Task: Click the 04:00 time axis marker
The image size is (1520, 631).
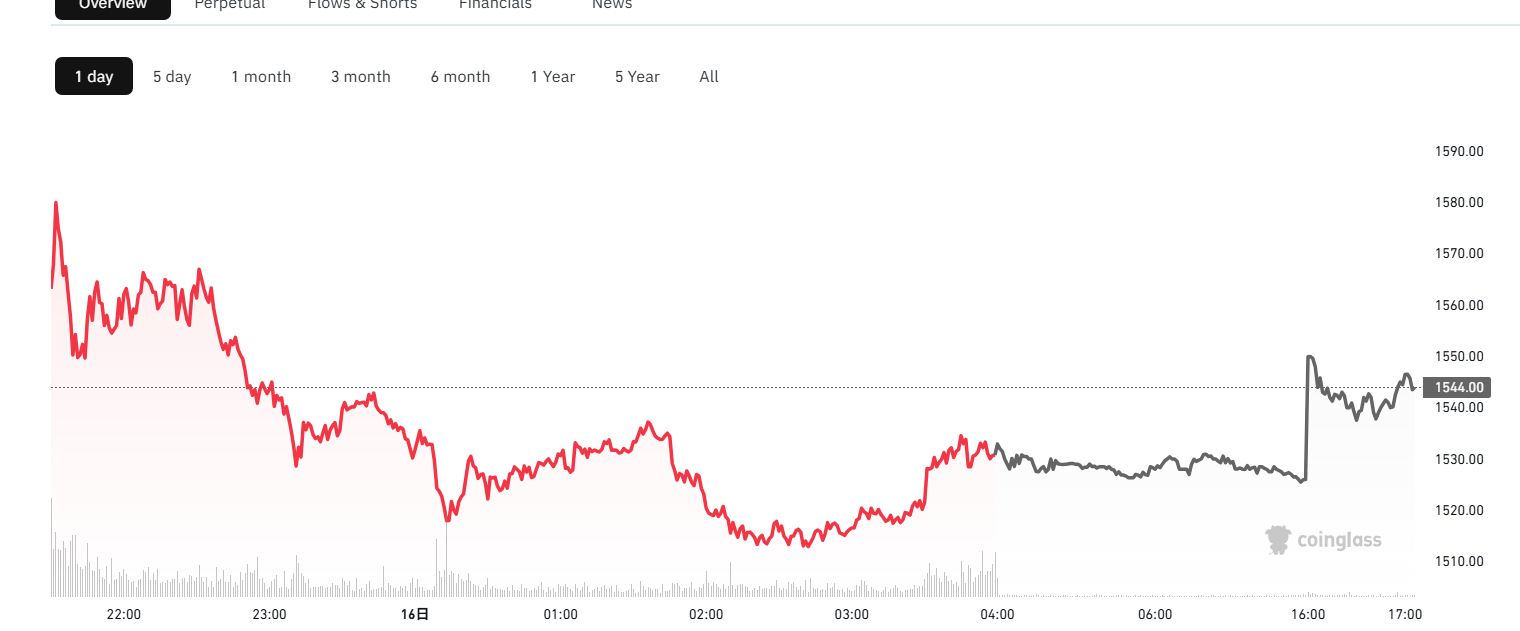Action: 997,614
